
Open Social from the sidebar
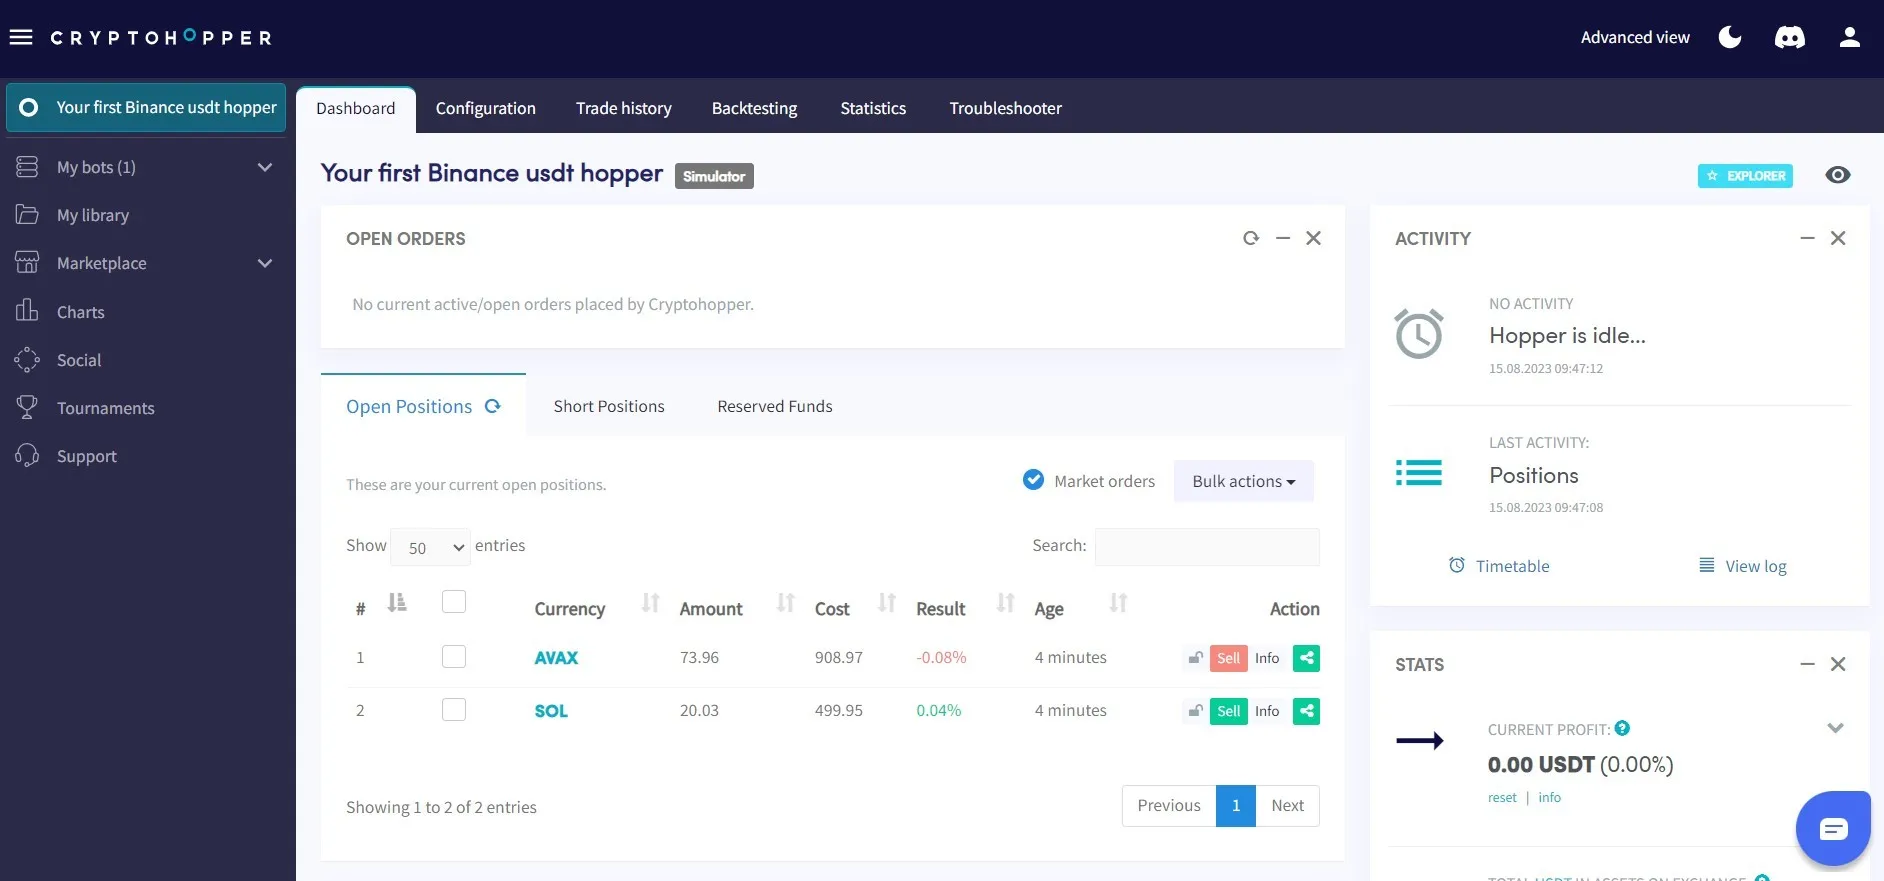click(79, 360)
